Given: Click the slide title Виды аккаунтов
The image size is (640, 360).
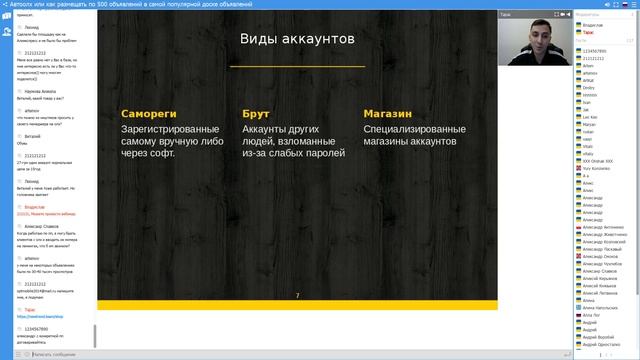Looking at the screenshot, I should point(297,39).
